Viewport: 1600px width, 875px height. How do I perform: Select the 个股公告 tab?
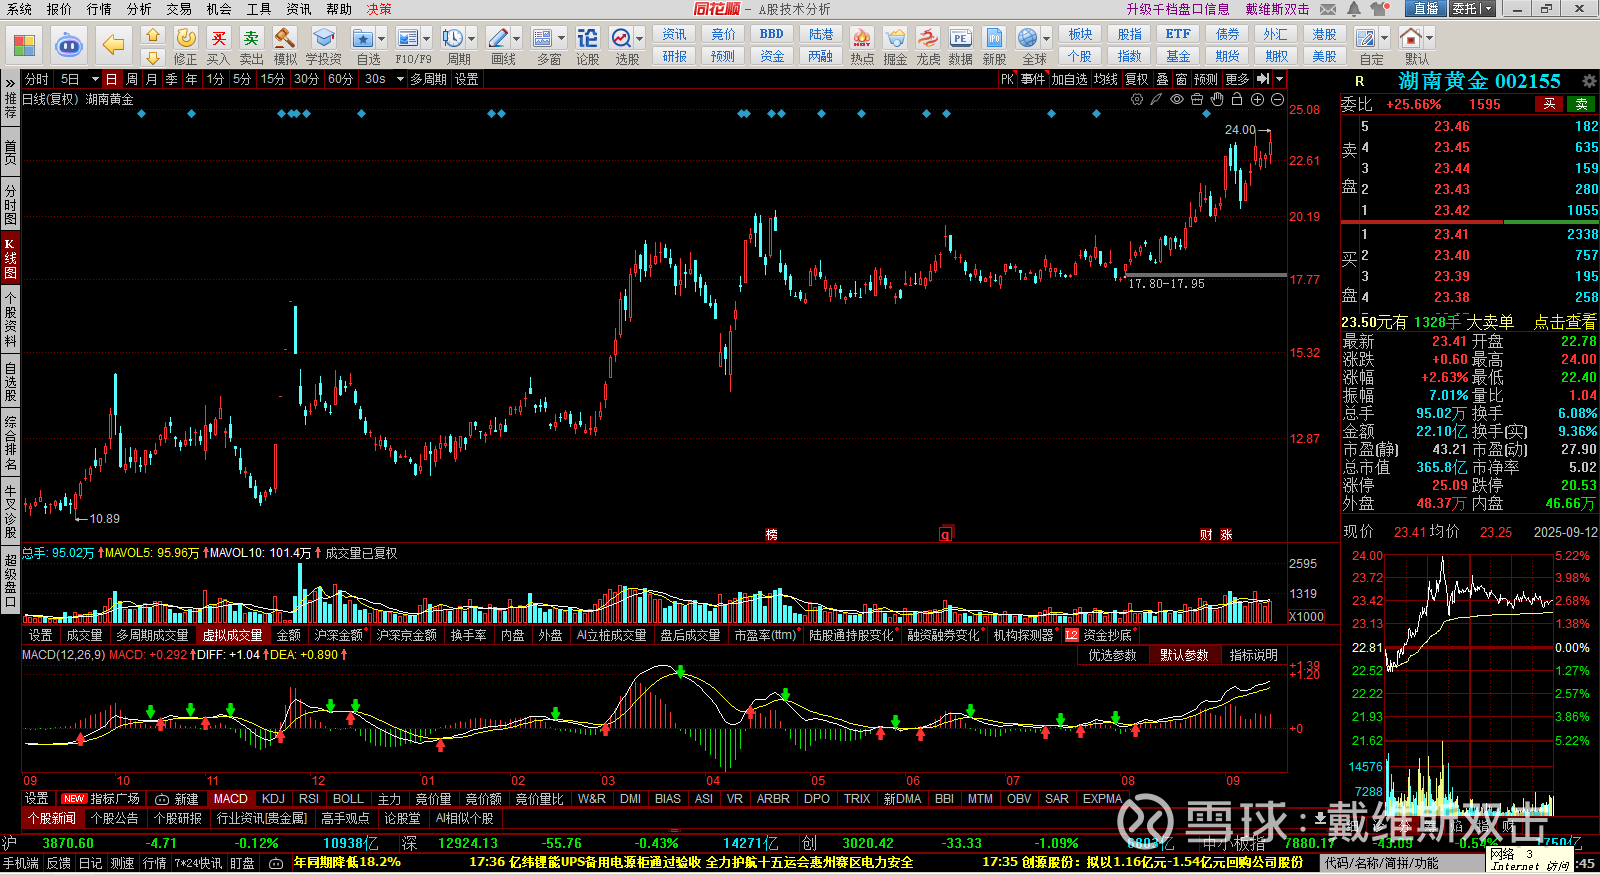coord(115,818)
